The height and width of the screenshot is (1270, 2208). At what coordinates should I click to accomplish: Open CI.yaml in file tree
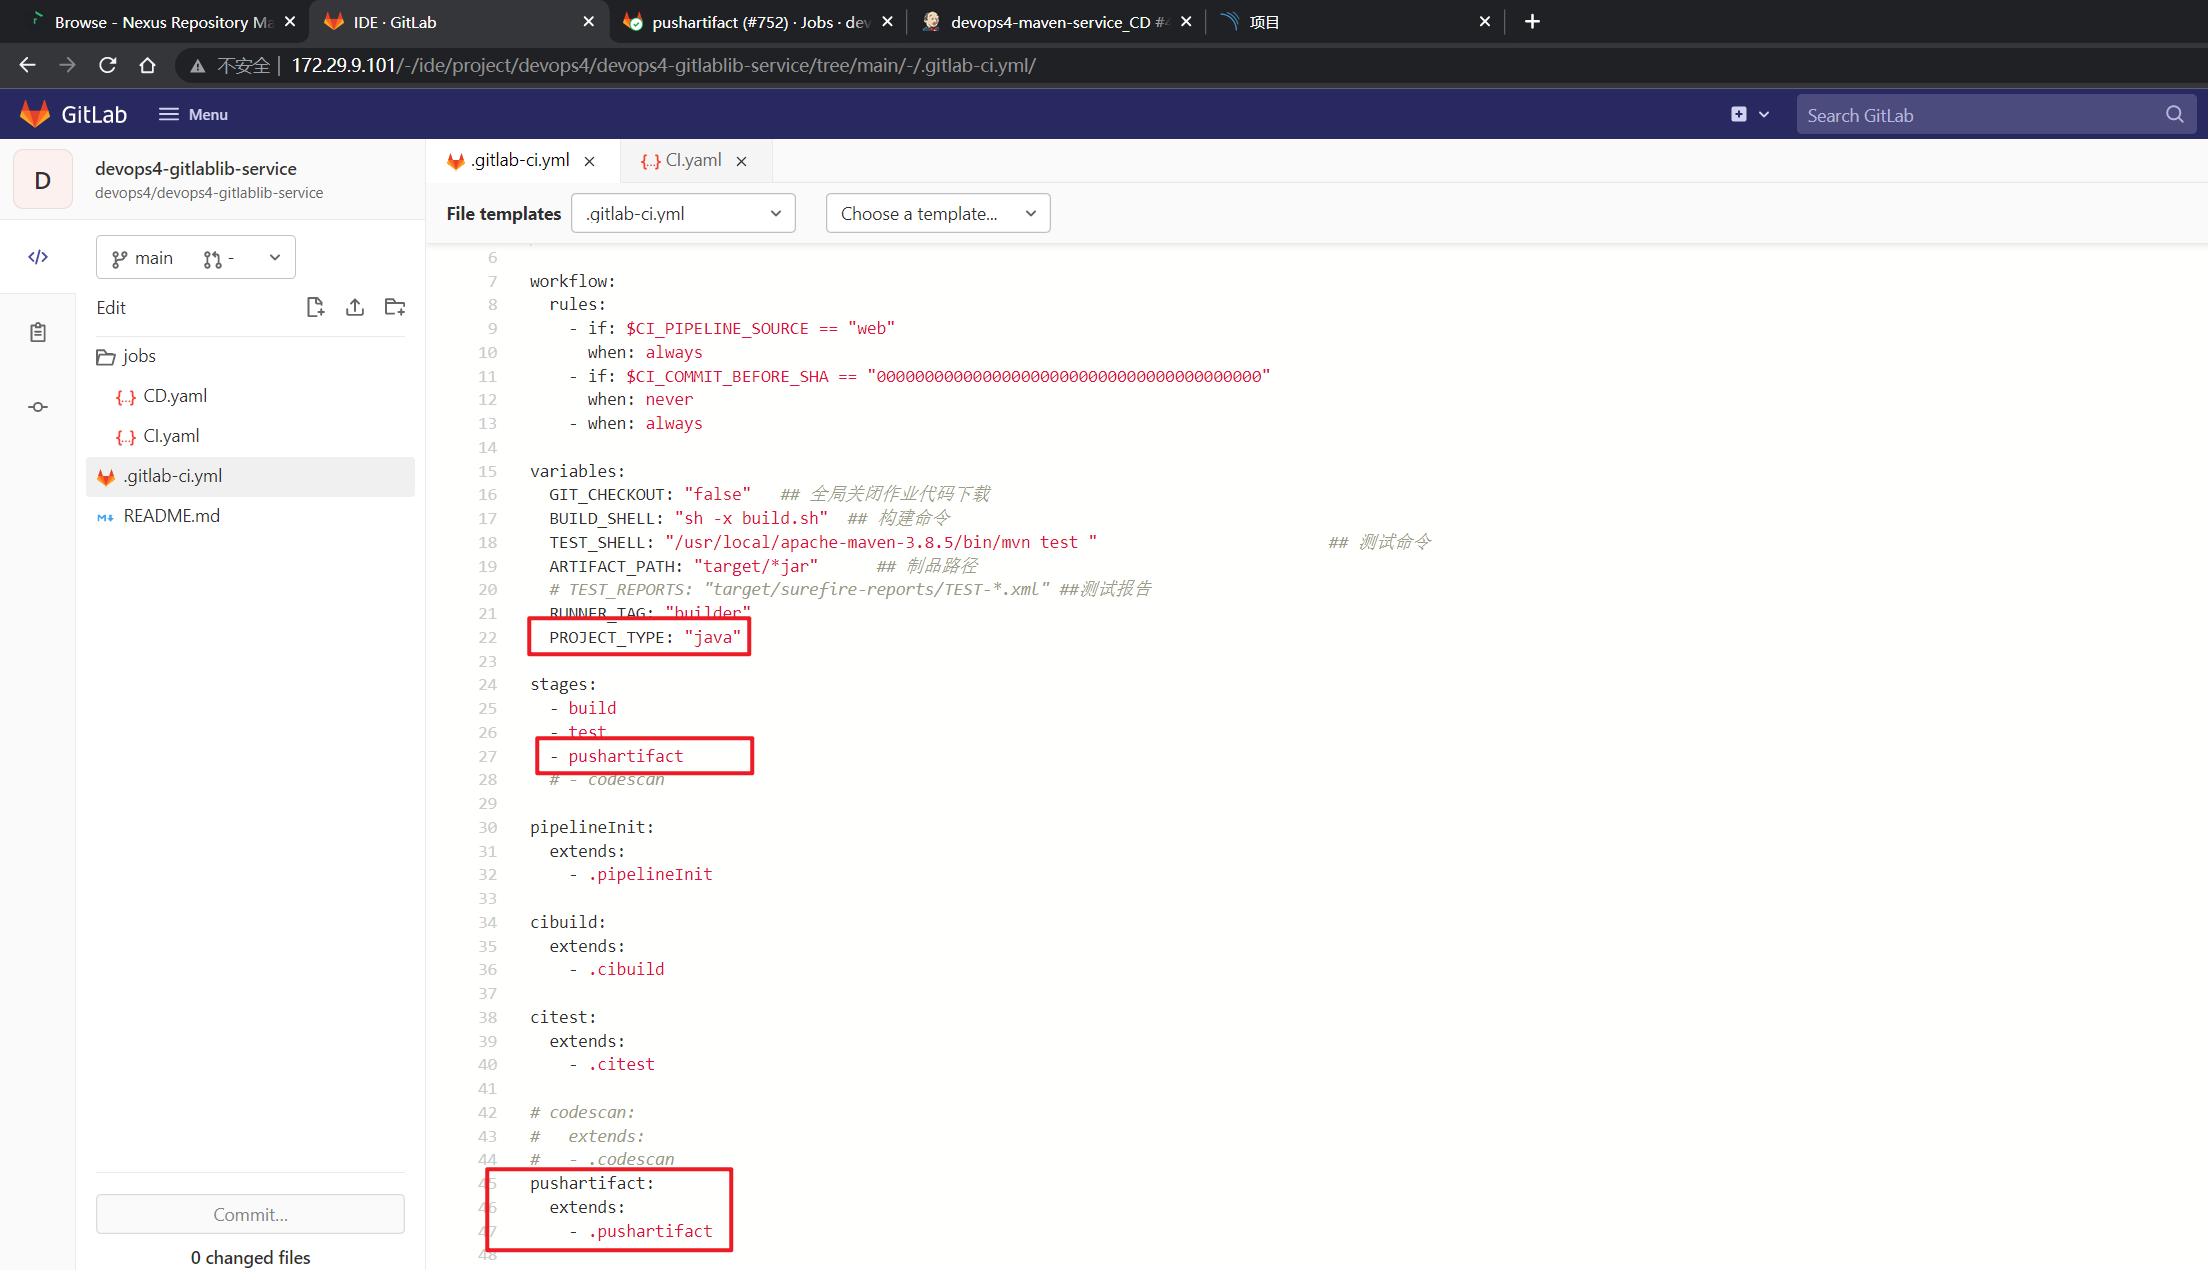[x=251, y=436]
